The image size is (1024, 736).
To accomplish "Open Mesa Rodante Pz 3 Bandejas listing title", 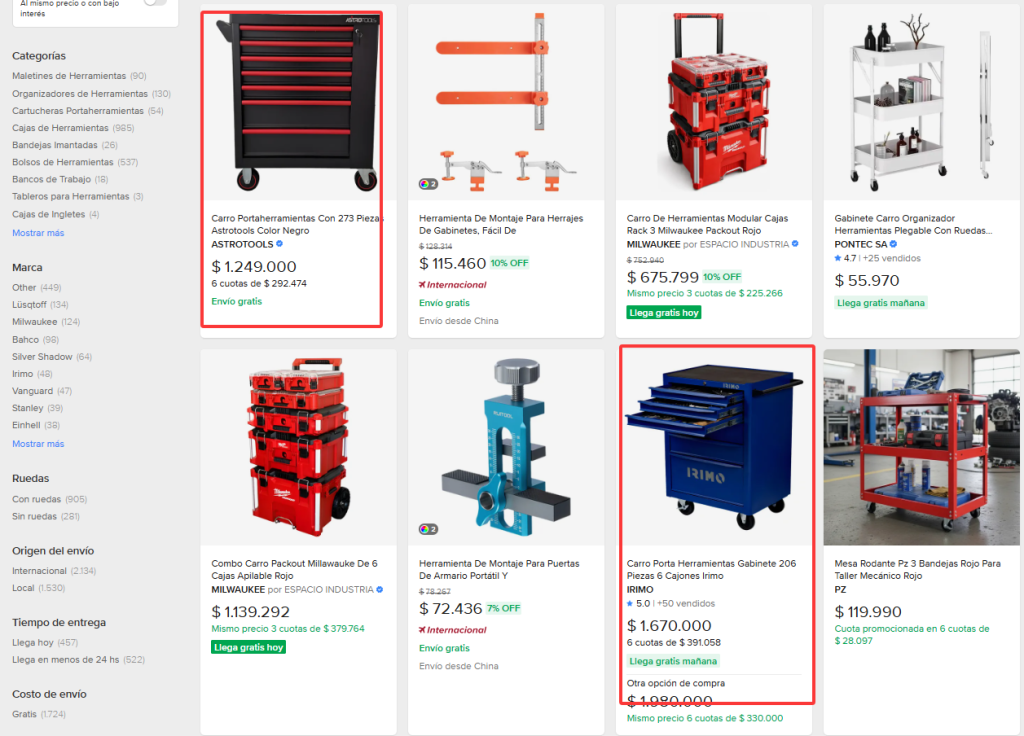I will point(917,569).
